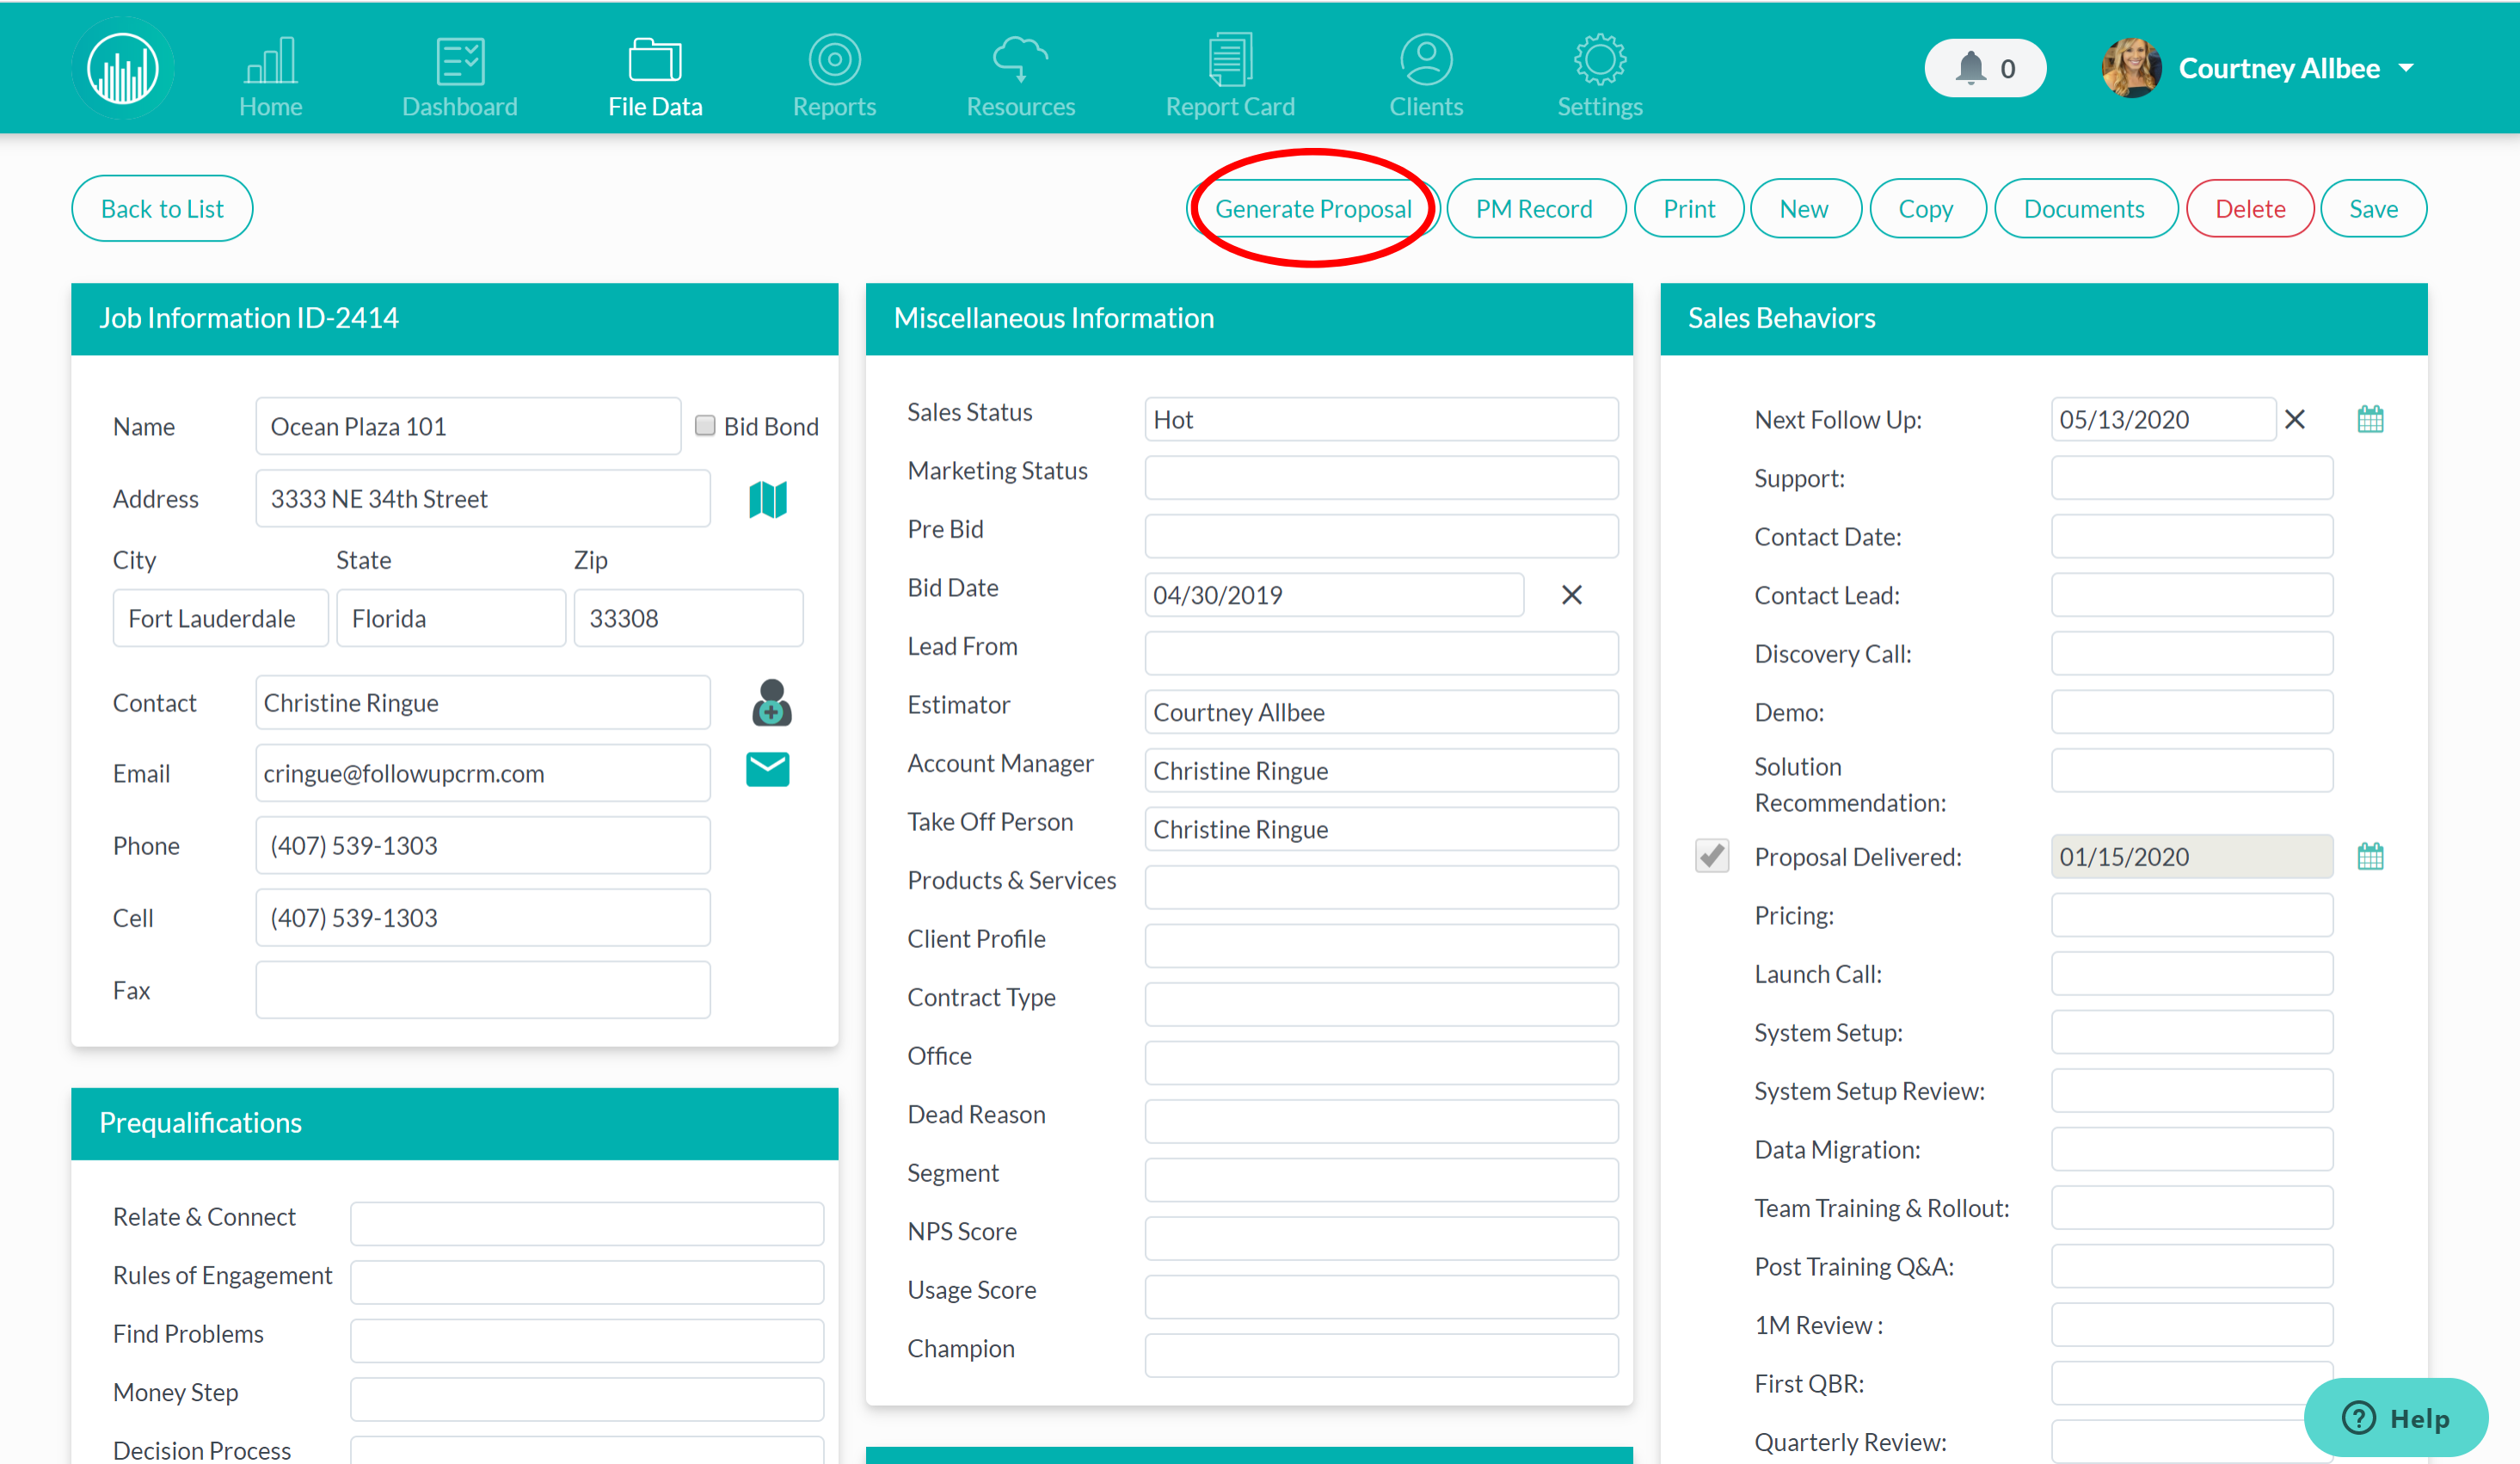Viewport: 2520px width, 1464px height.
Task: Click the Money Step field
Action: [x=587, y=1399]
